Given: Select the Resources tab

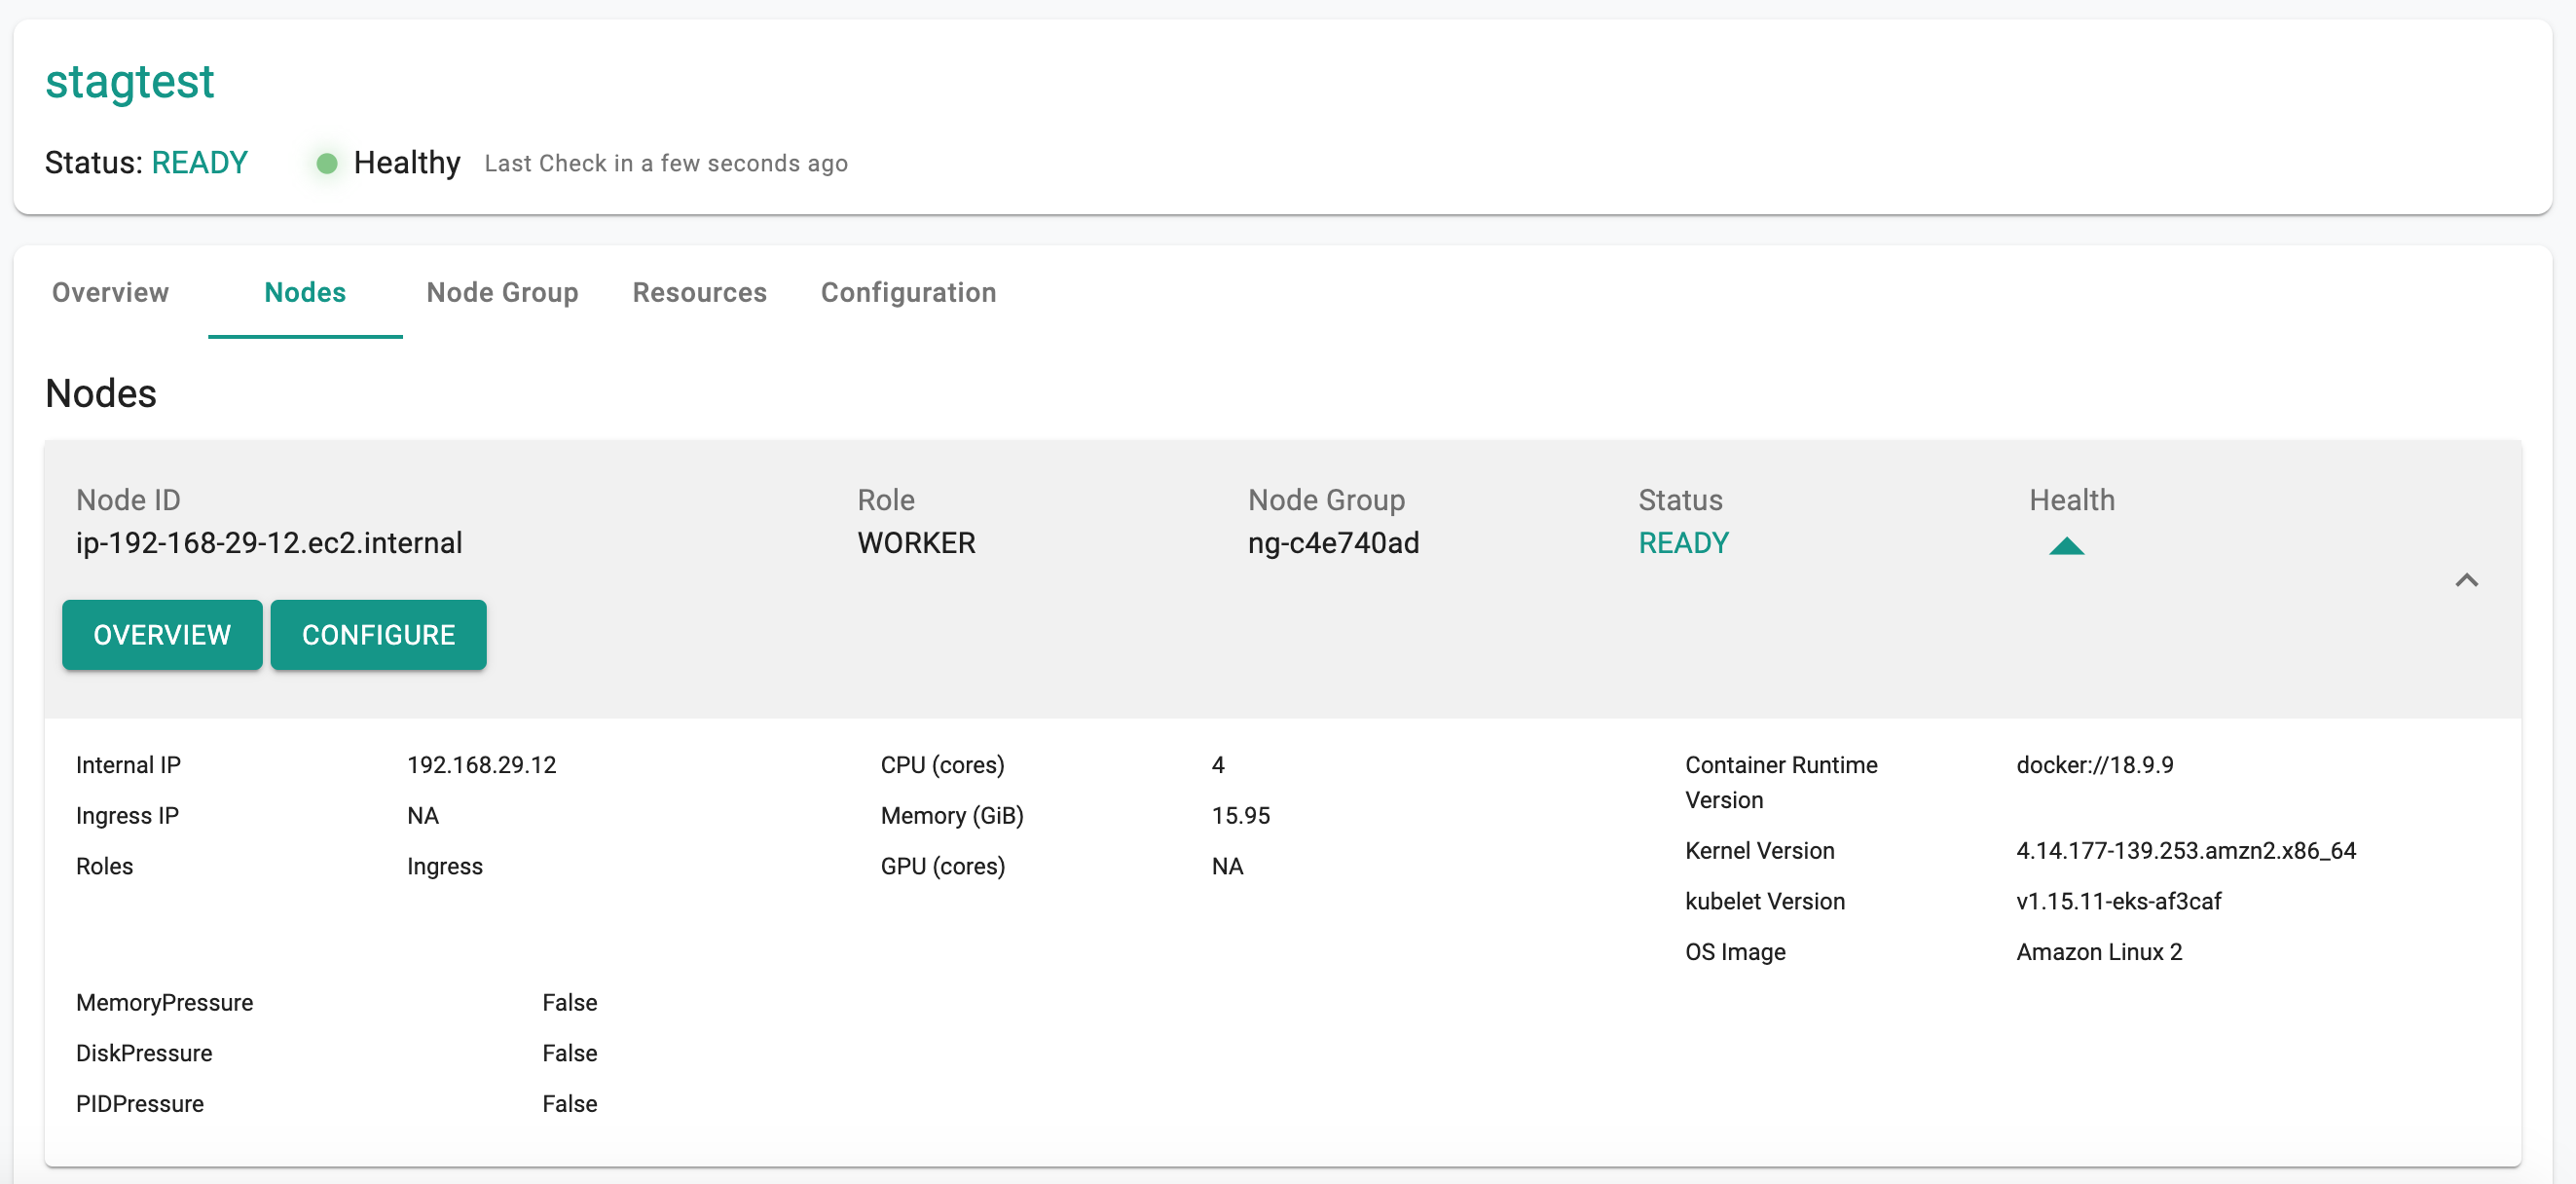Looking at the screenshot, I should (x=700, y=294).
